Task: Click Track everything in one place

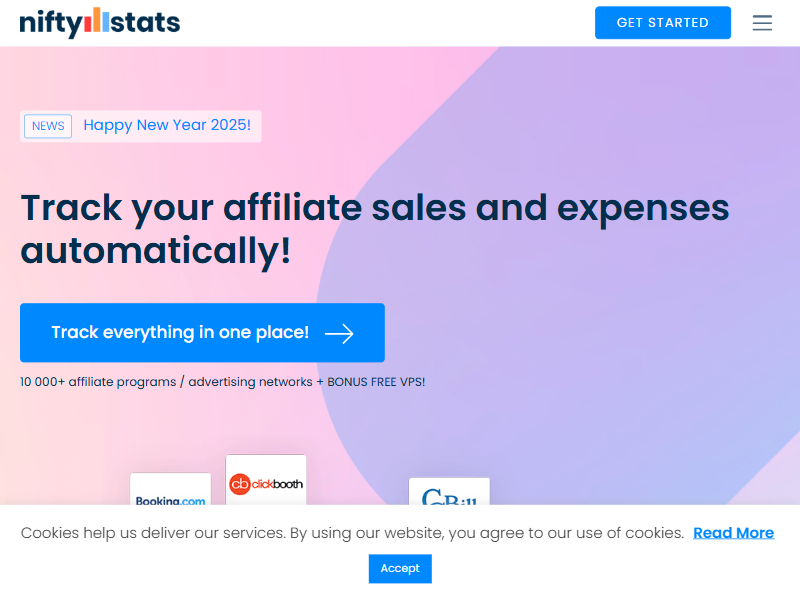Action: (180, 333)
